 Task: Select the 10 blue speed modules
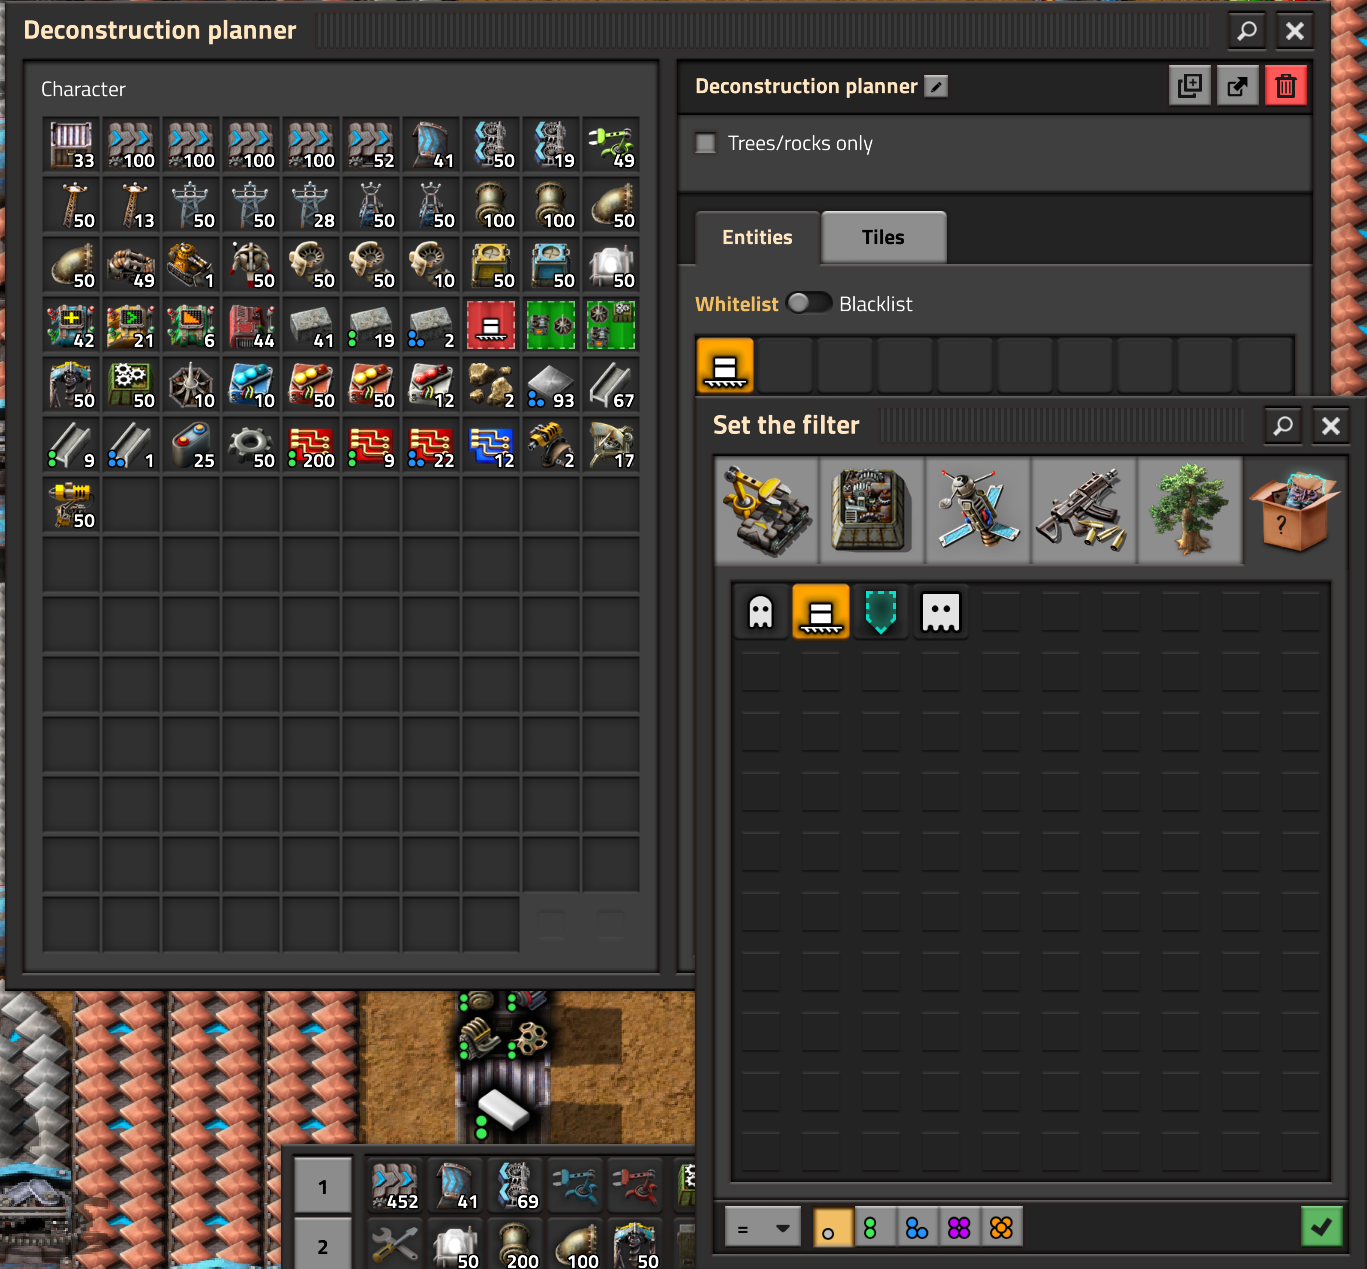[x=251, y=385]
